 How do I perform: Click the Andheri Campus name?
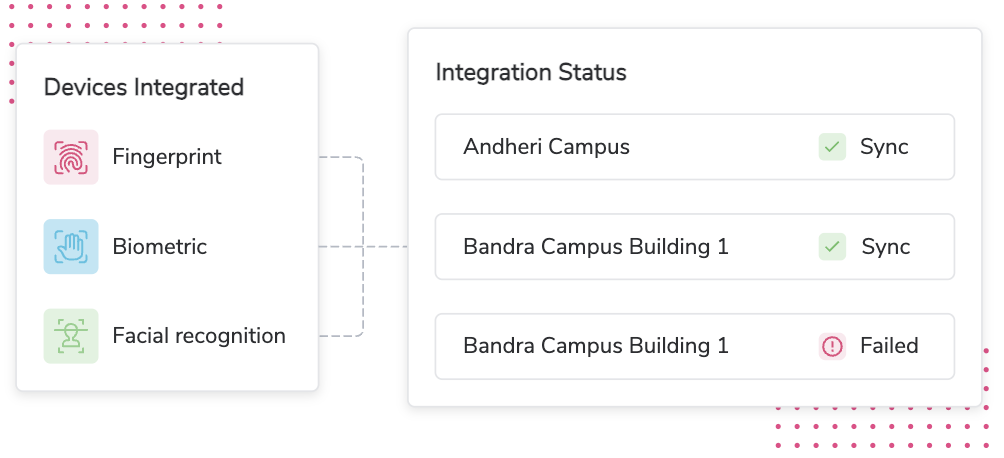(546, 147)
